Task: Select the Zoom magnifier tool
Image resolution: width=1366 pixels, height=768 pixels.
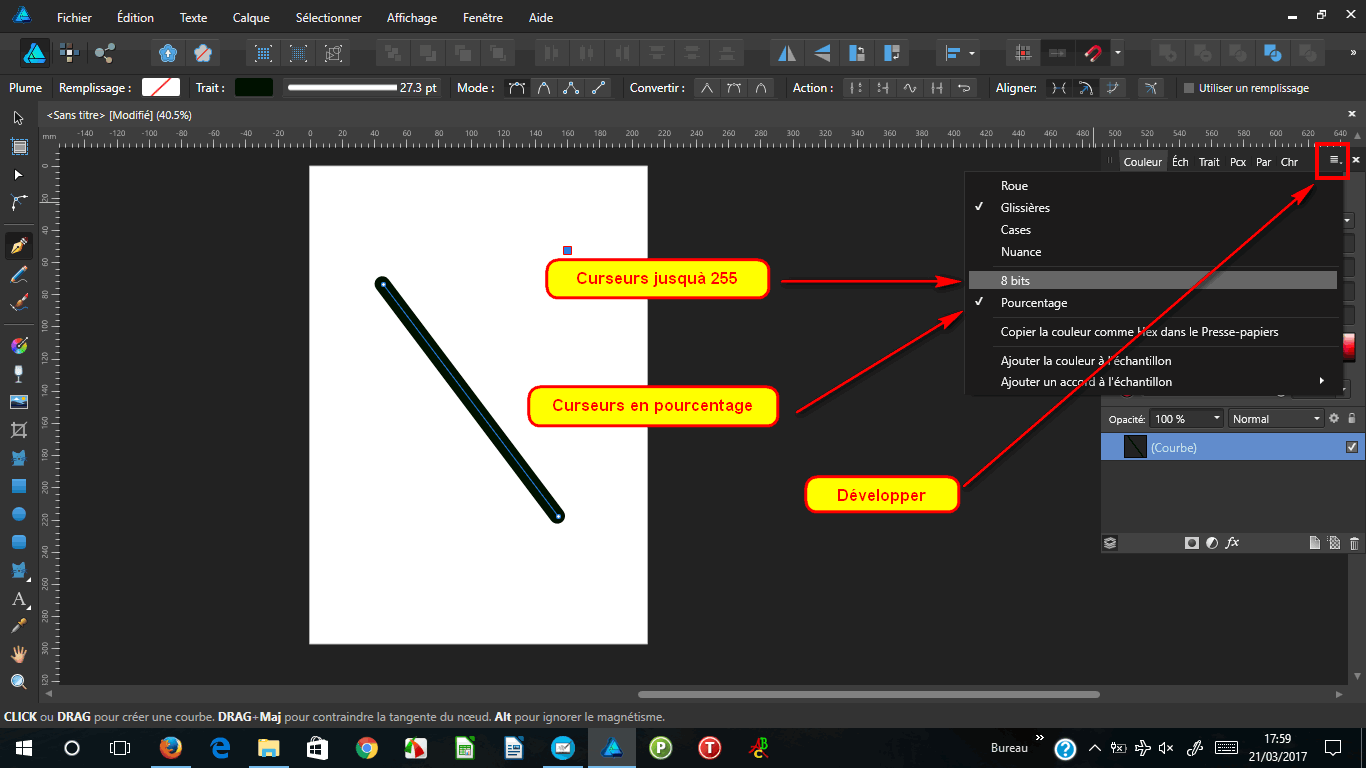Action: 18,682
